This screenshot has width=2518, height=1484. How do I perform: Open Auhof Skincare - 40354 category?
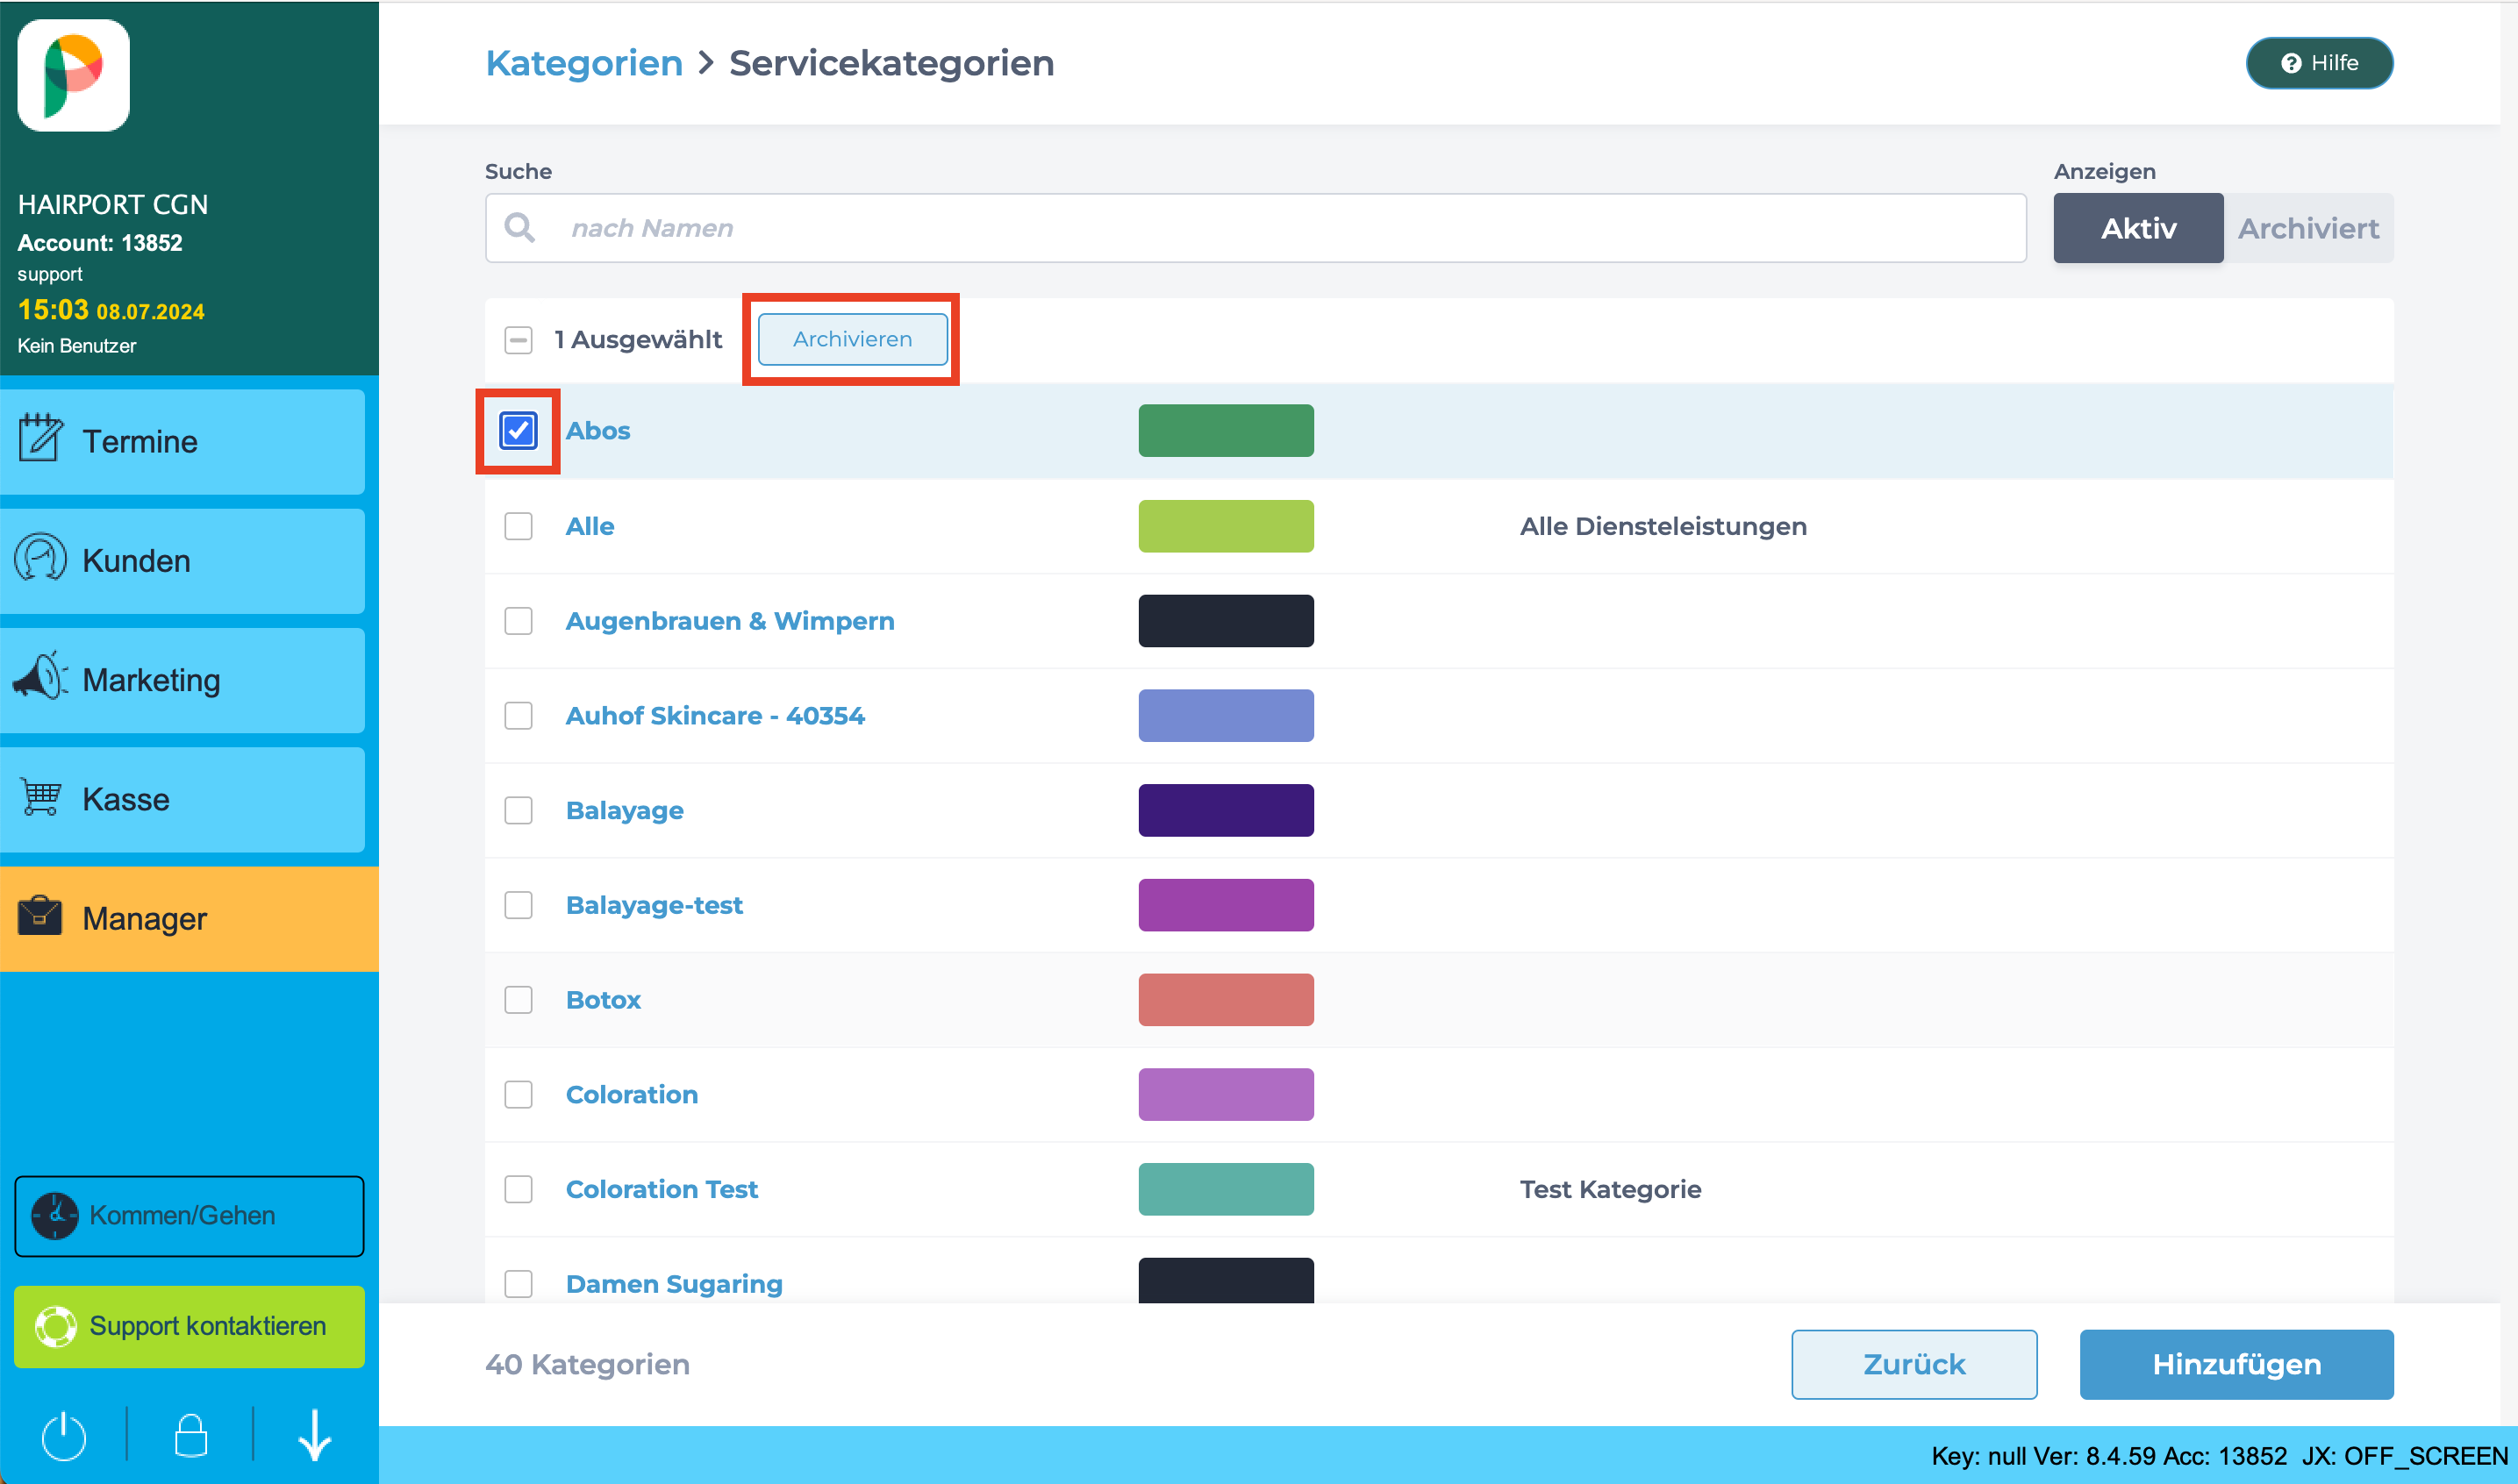pos(715,716)
